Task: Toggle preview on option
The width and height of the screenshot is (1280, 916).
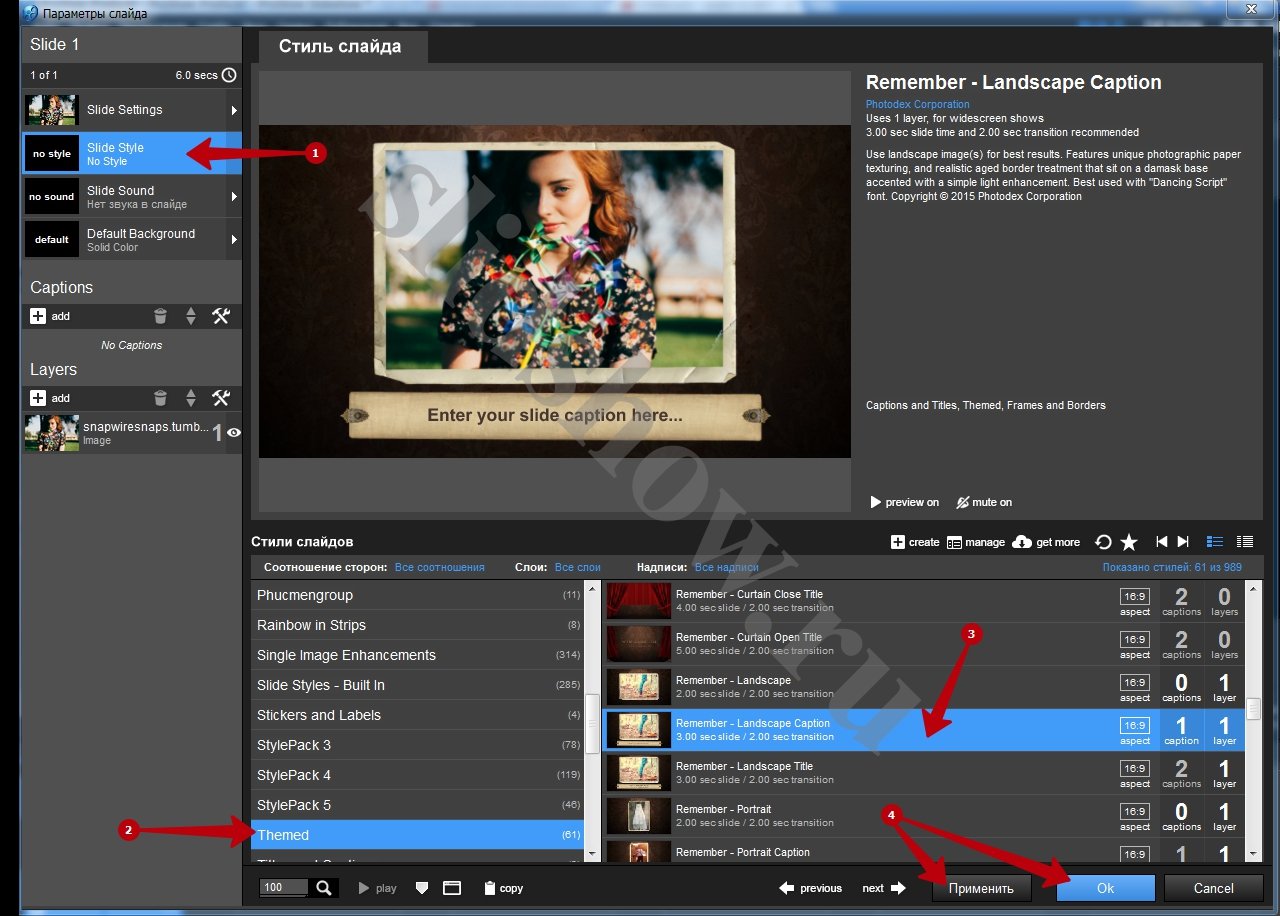Action: [904, 502]
